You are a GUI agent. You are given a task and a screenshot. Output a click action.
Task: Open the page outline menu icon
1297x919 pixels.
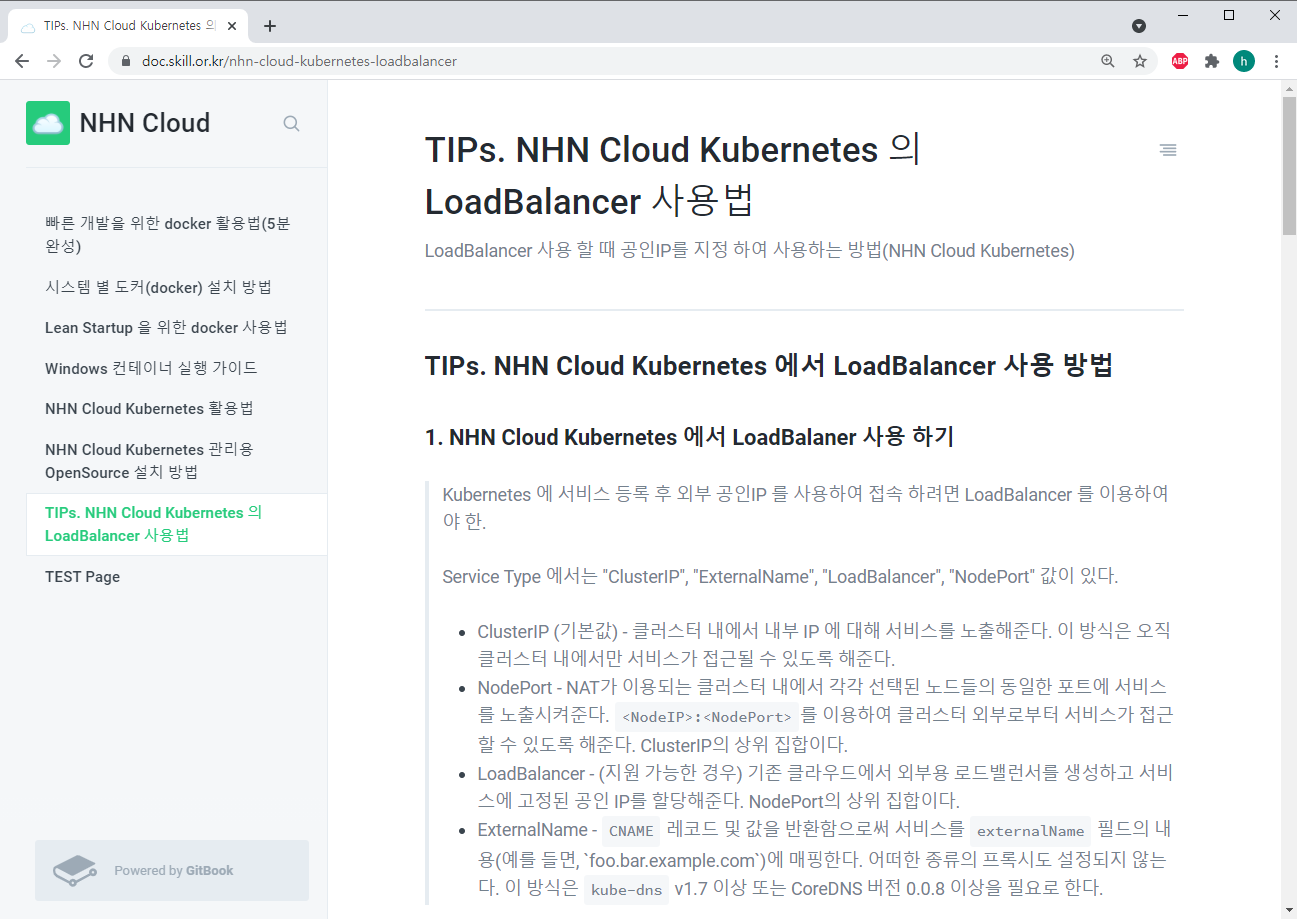(x=1168, y=150)
